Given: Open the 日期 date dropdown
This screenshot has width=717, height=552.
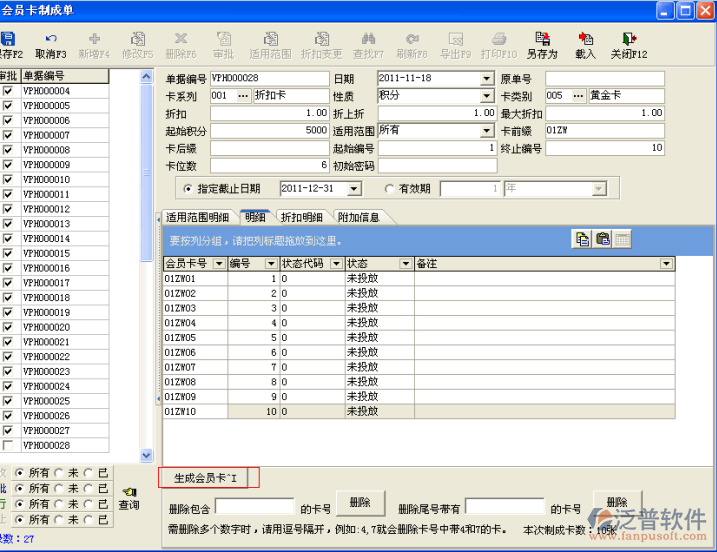Looking at the screenshot, I should click(487, 79).
